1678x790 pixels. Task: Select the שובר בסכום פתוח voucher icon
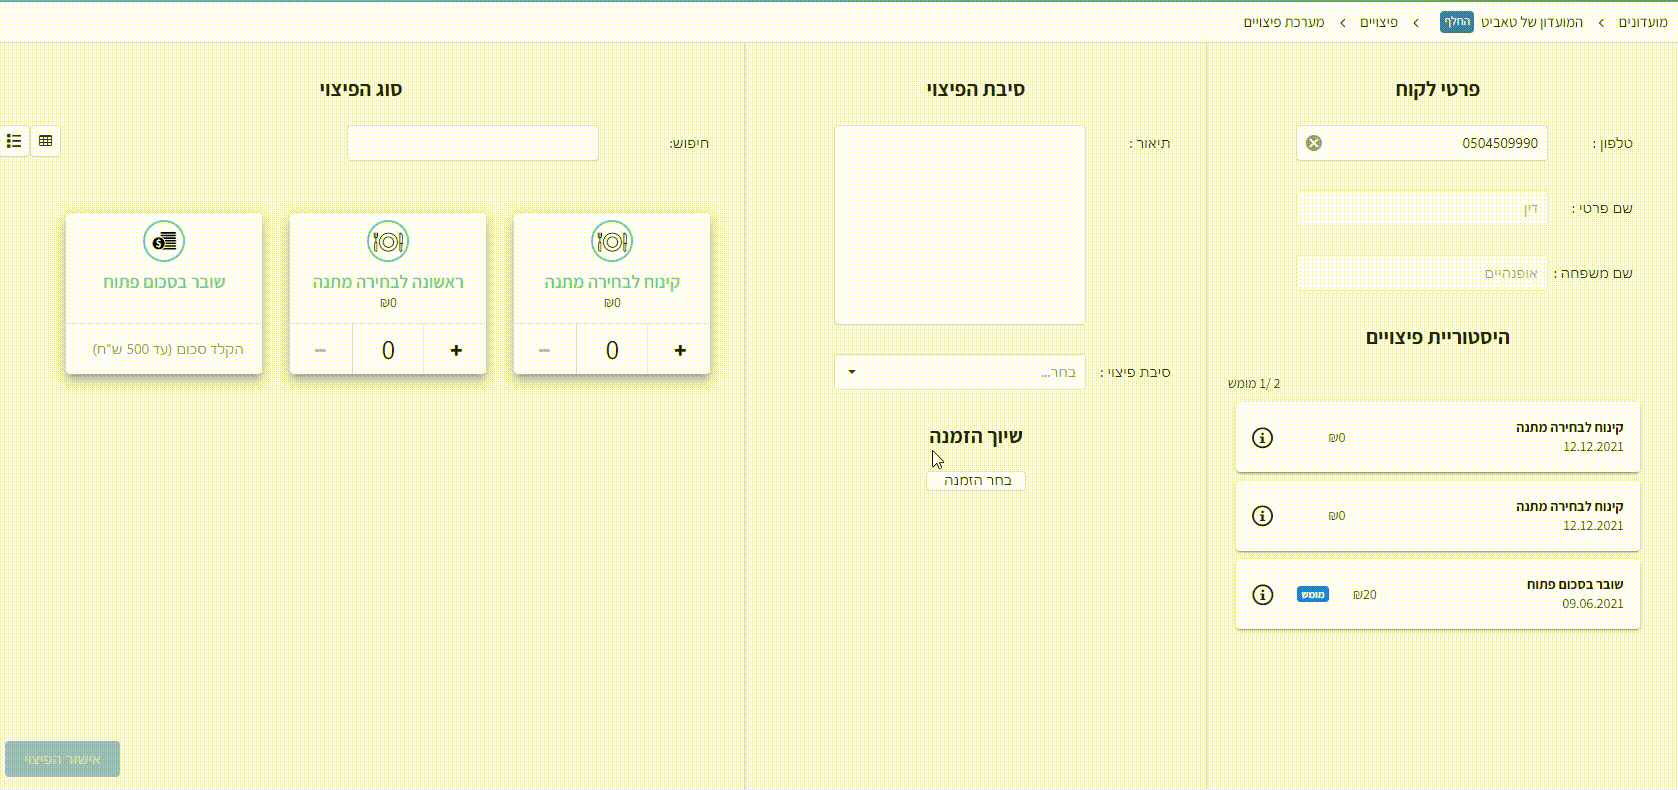click(x=164, y=241)
